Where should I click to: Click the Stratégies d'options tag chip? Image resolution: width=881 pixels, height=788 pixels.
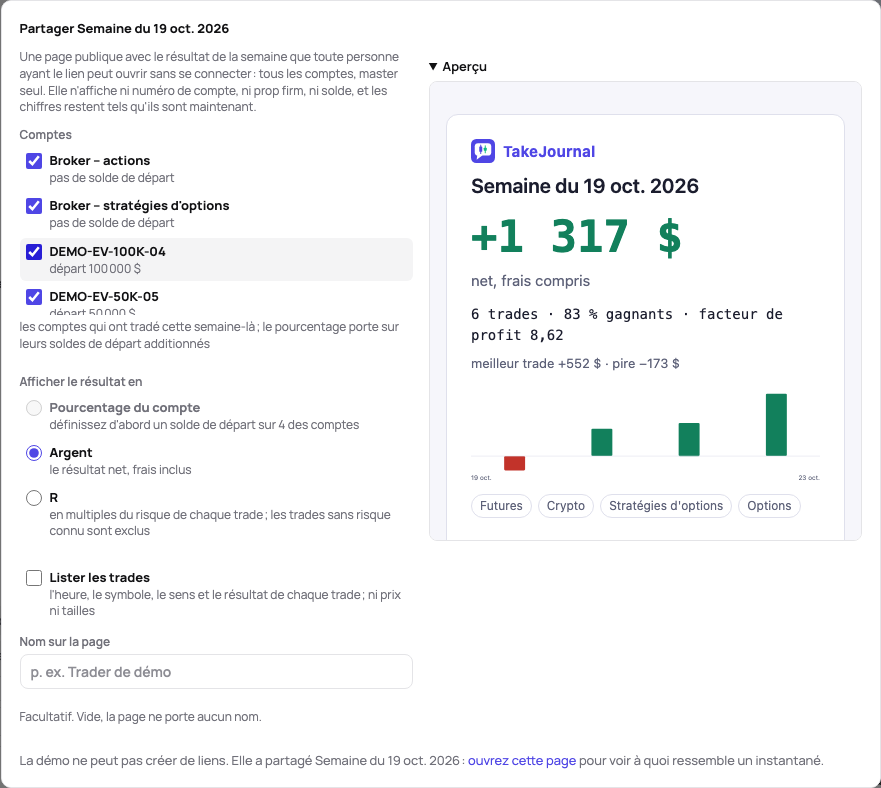tap(666, 506)
